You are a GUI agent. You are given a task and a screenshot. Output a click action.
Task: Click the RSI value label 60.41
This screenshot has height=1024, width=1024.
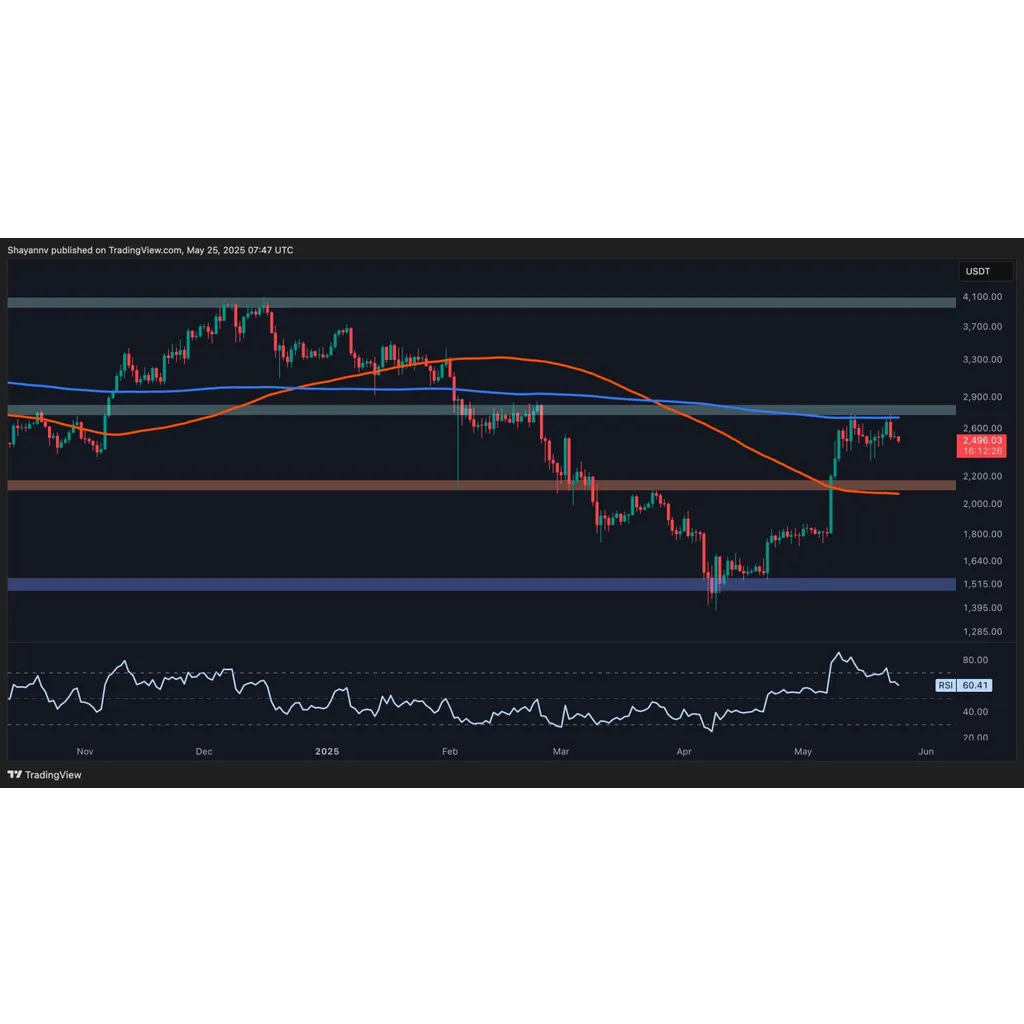pos(974,685)
